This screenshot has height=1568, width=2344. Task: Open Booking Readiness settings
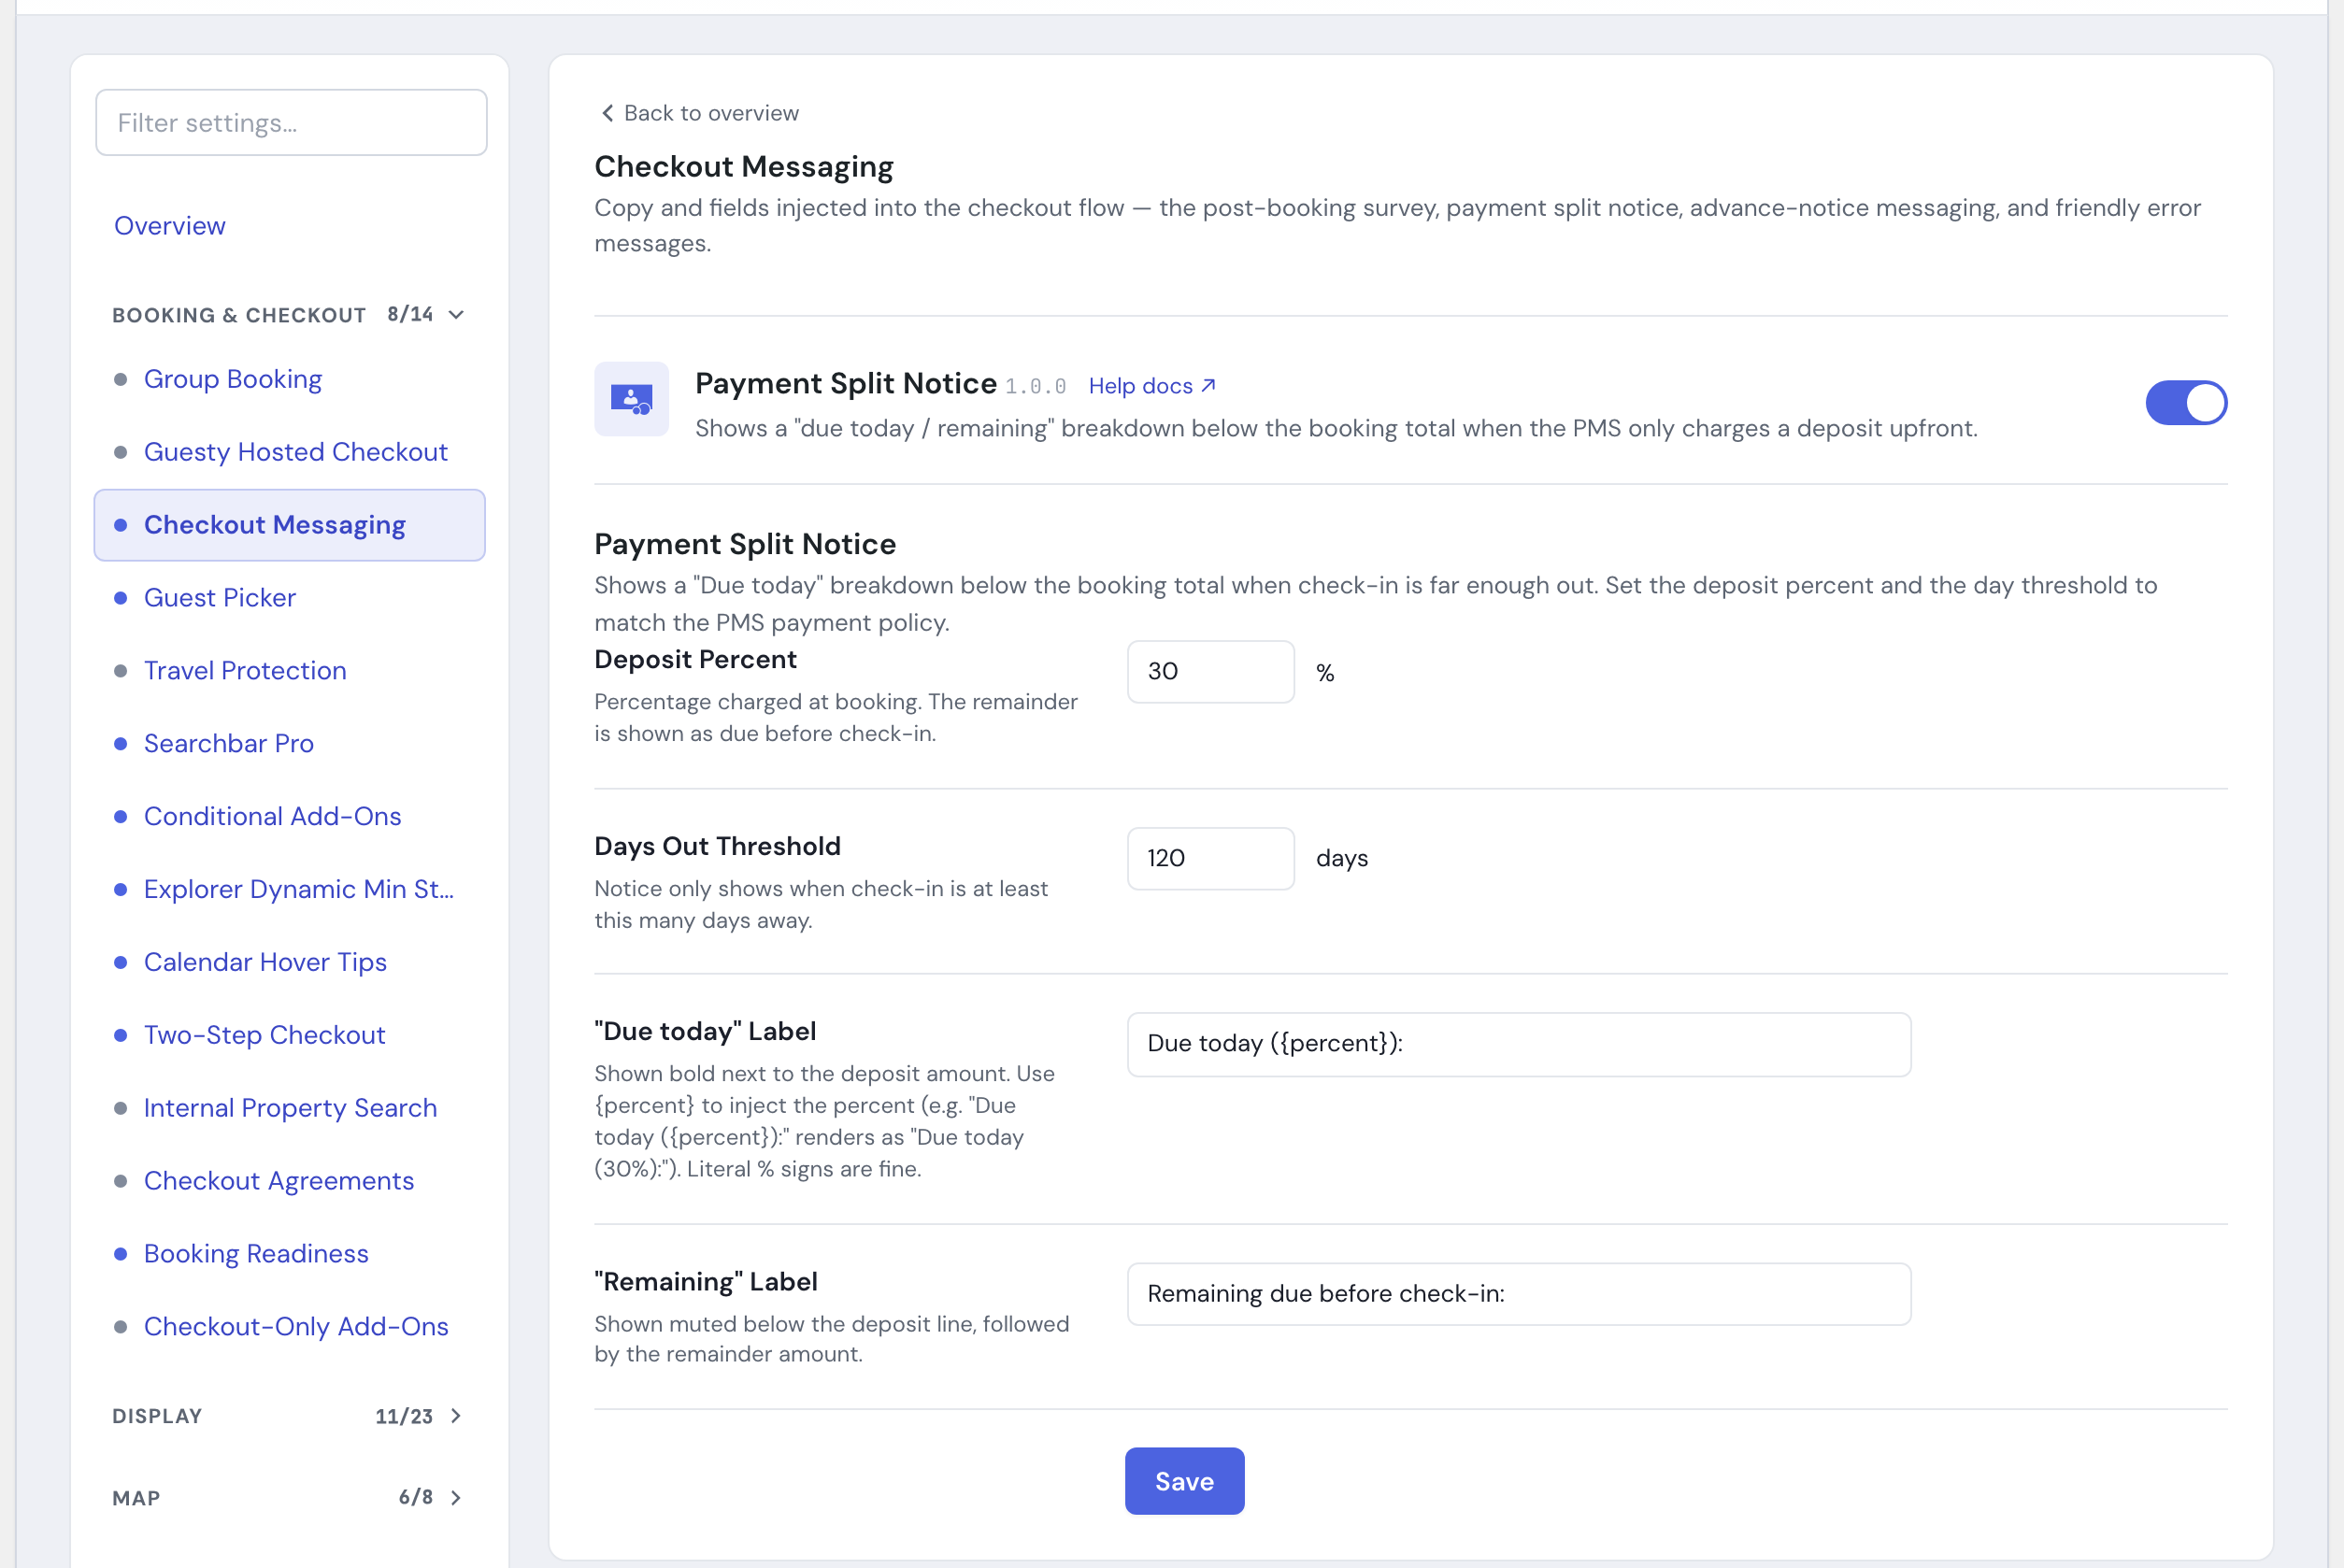[256, 1254]
